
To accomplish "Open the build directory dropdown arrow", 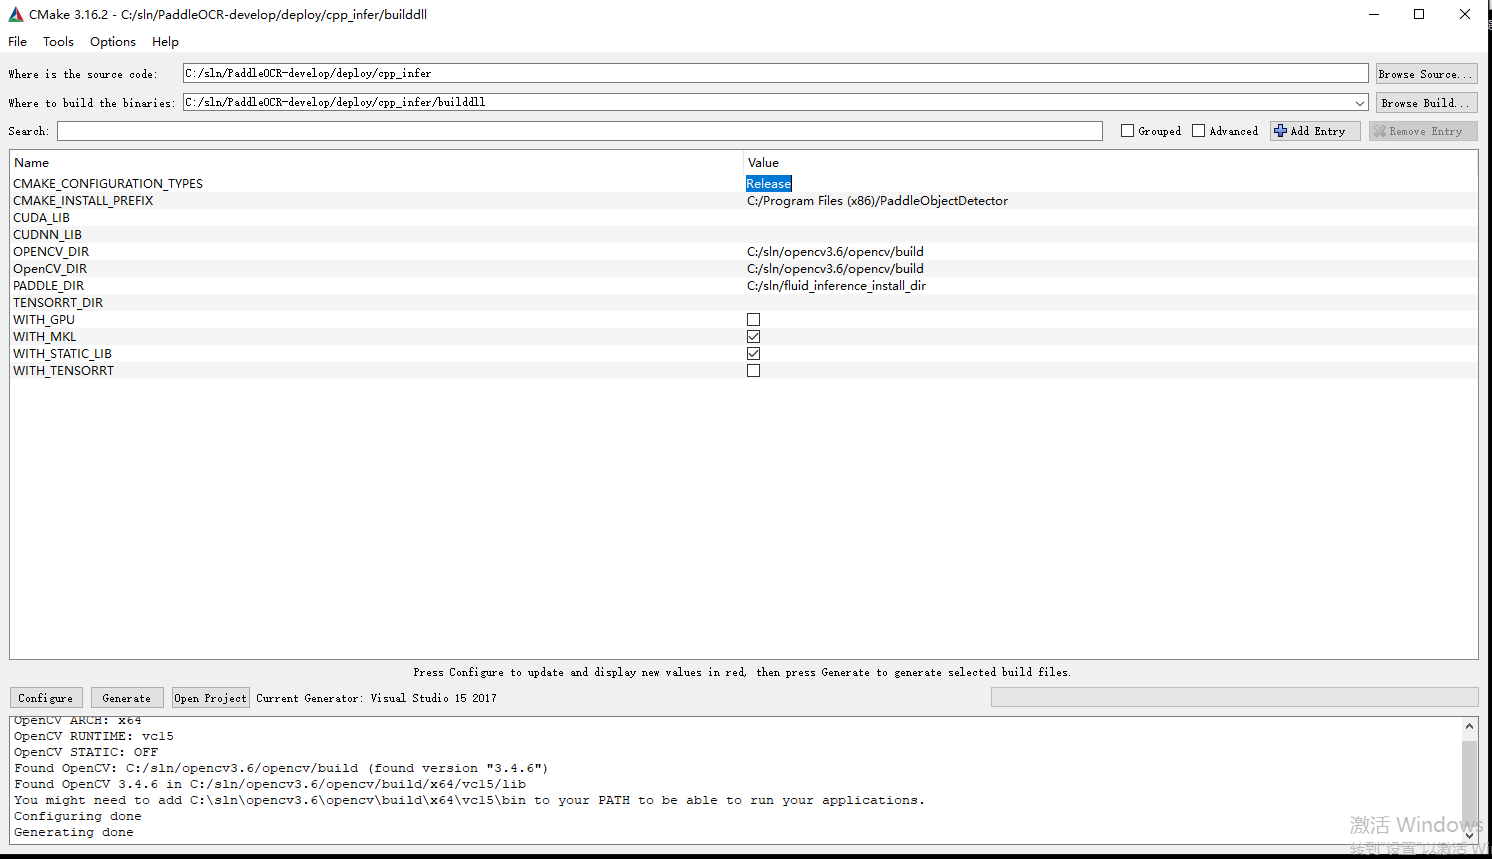I will 1360,101.
